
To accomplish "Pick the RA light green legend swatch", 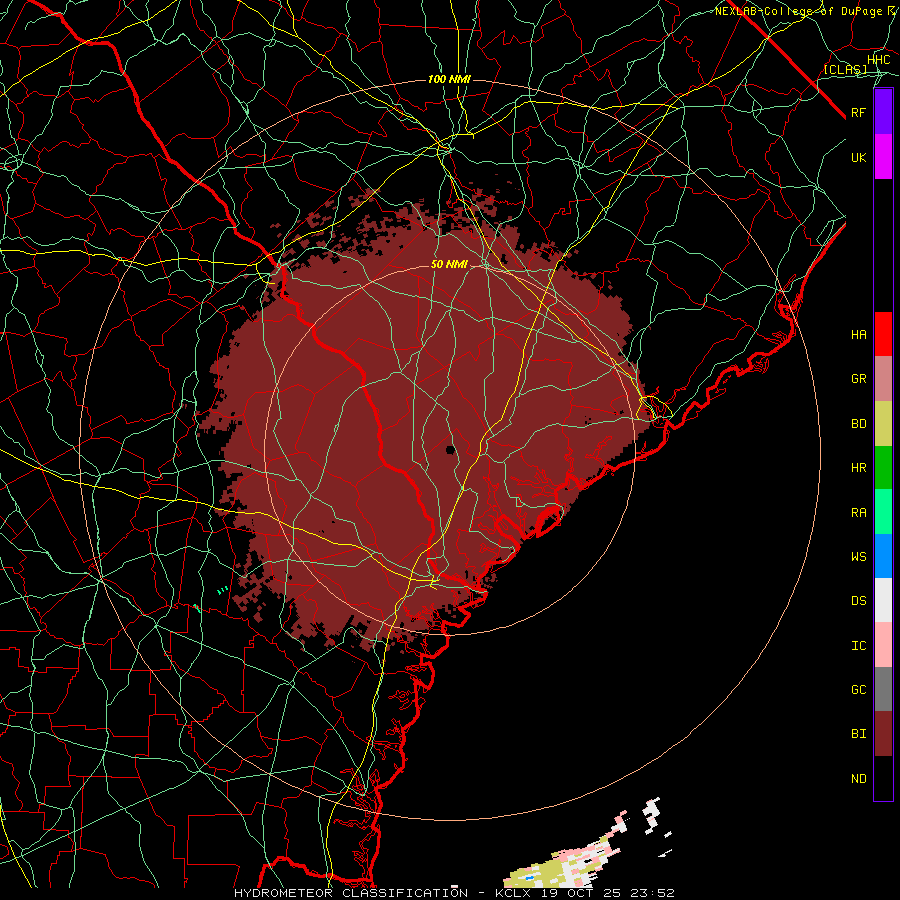I will pos(883,512).
